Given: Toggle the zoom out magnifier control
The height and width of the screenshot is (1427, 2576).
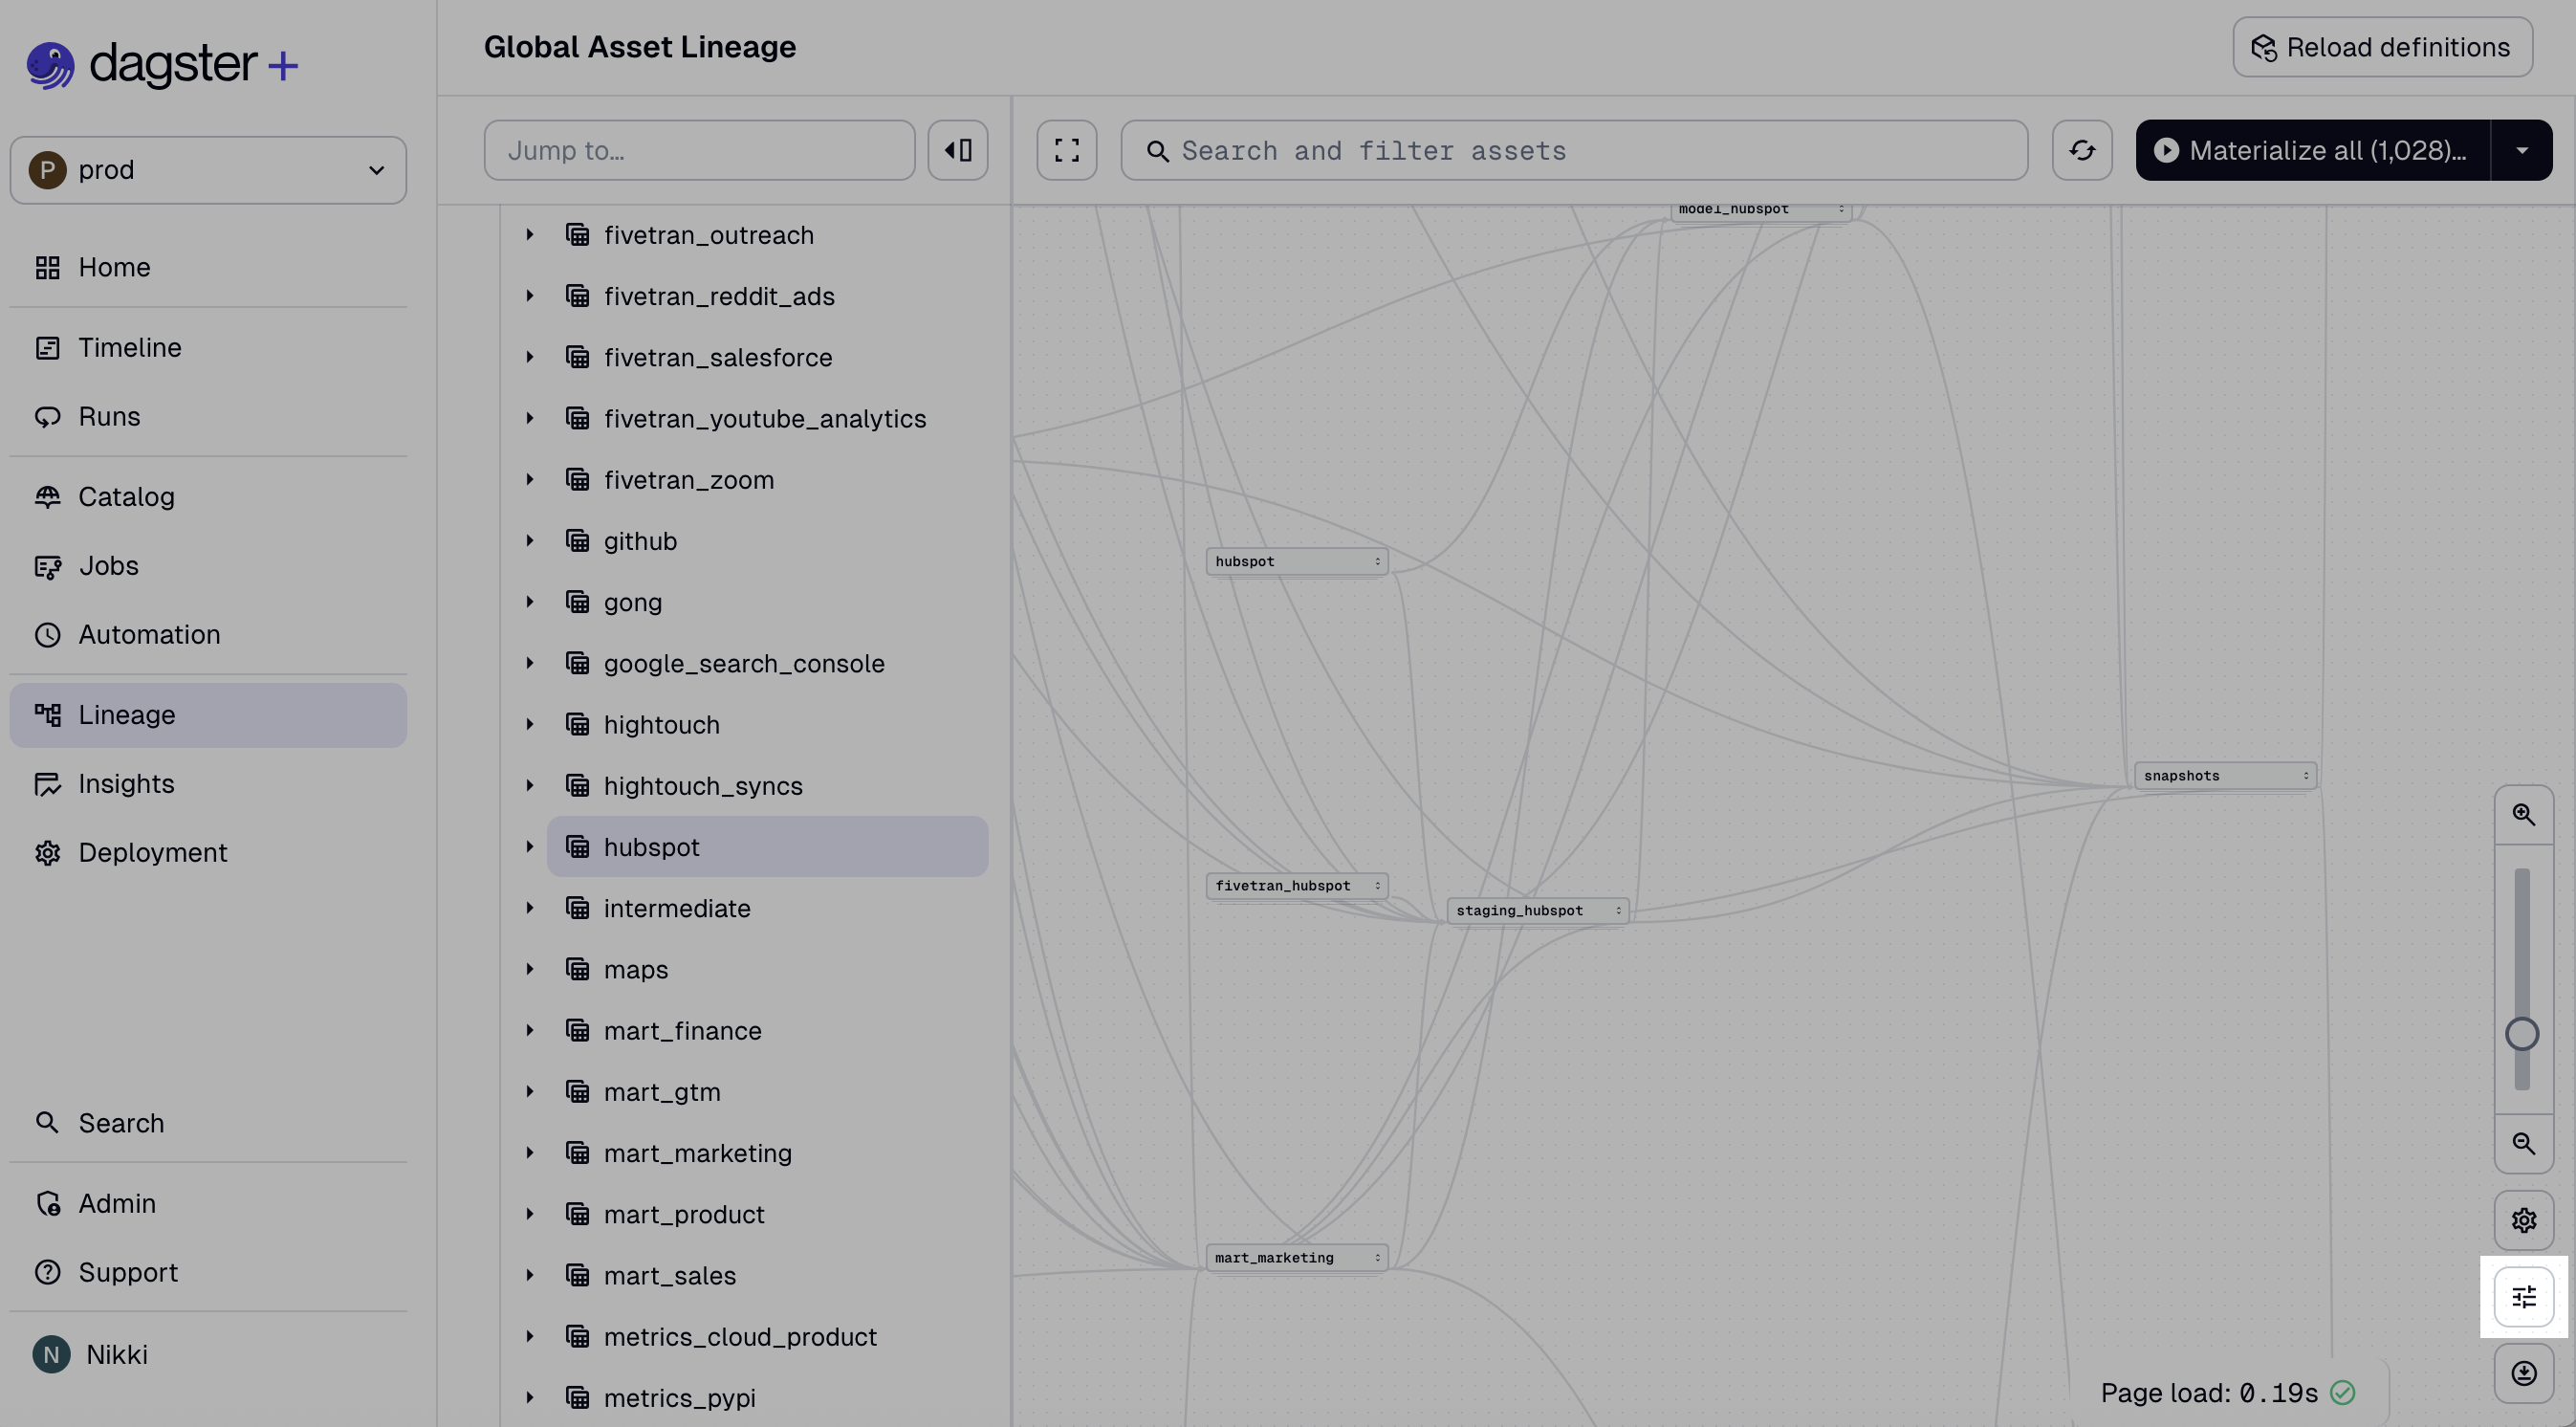Looking at the screenshot, I should click(2524, 1143).
